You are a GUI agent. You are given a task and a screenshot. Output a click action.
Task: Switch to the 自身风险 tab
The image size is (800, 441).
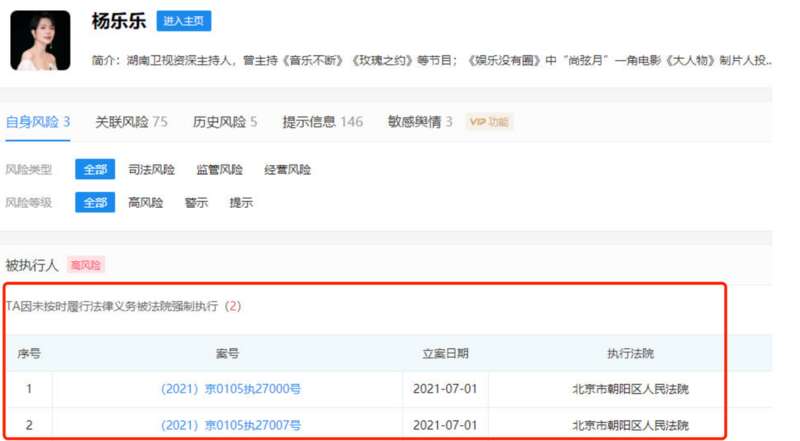(x=38, y=122)
